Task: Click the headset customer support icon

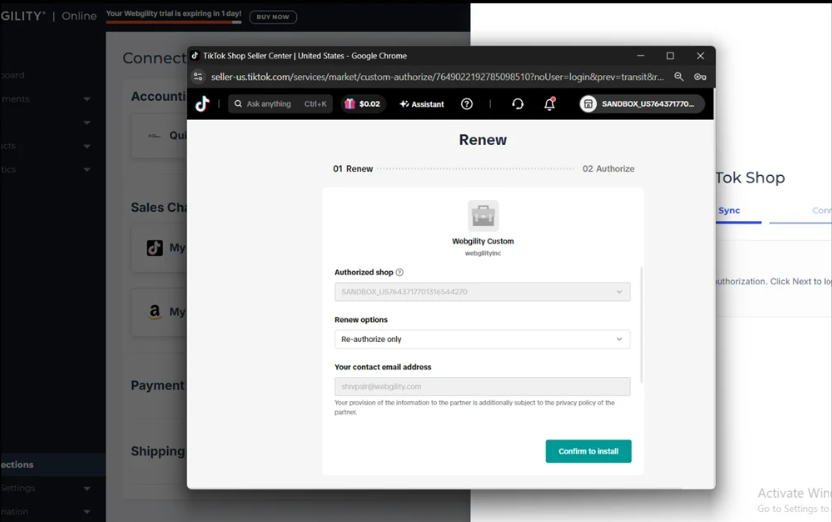Action: (x=517, y=104)
